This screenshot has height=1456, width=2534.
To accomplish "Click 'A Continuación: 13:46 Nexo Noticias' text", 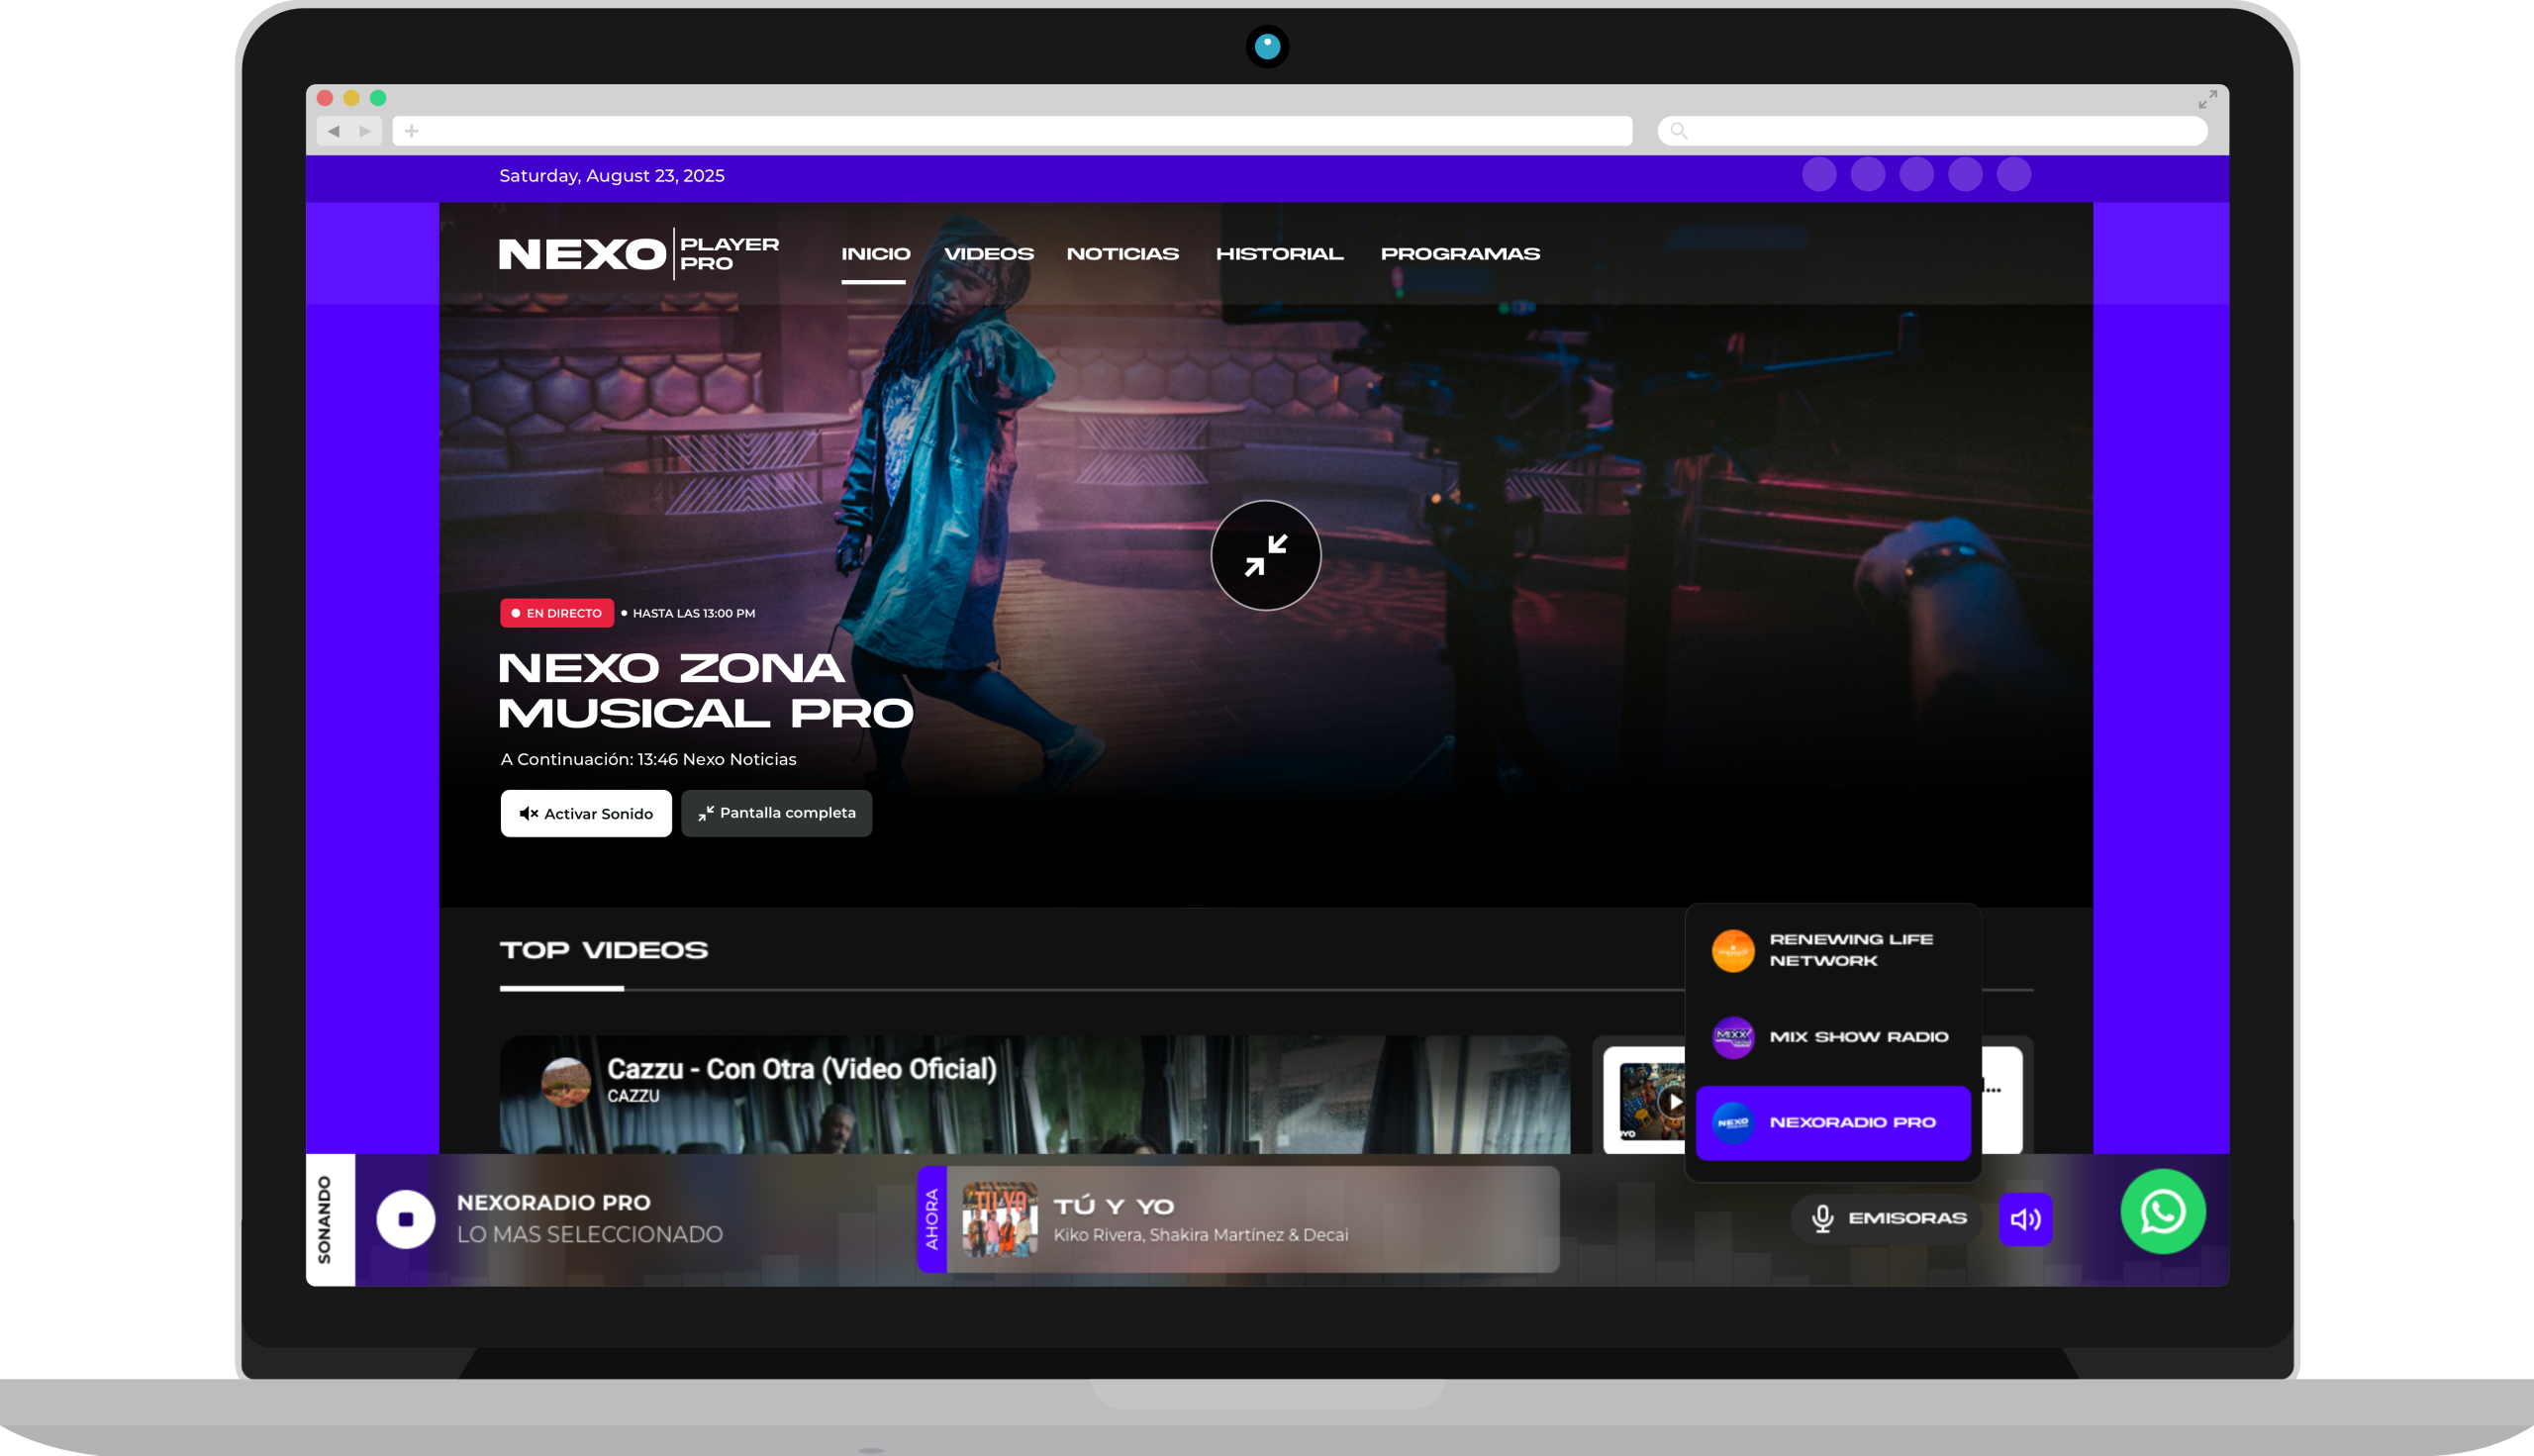I will (649, 760).
